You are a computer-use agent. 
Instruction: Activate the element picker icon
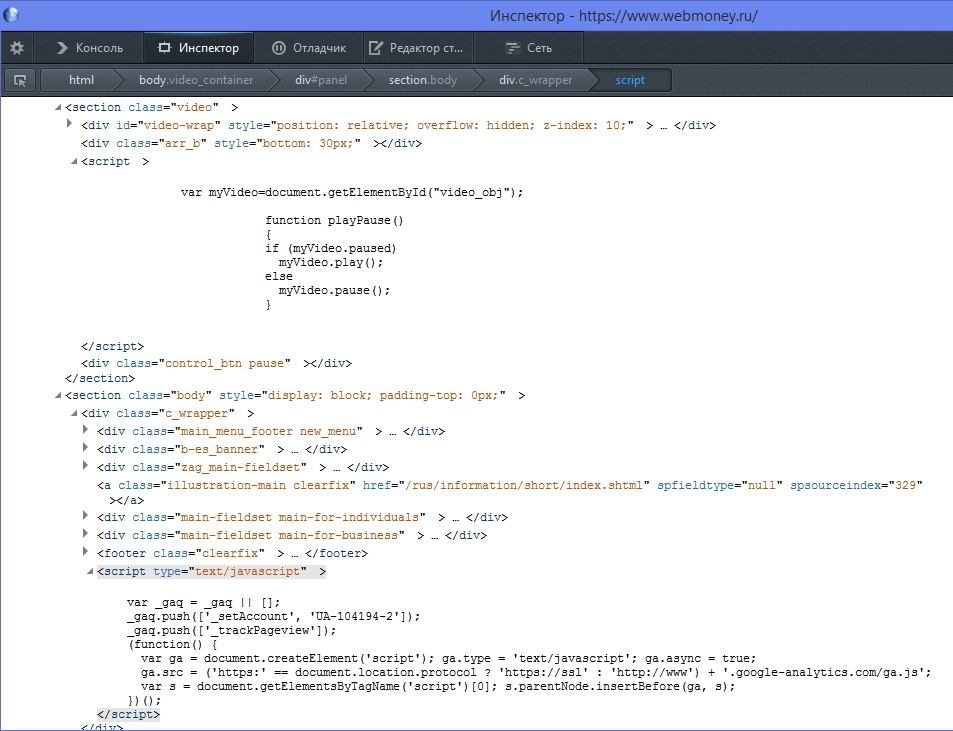[x=20, y=80]
